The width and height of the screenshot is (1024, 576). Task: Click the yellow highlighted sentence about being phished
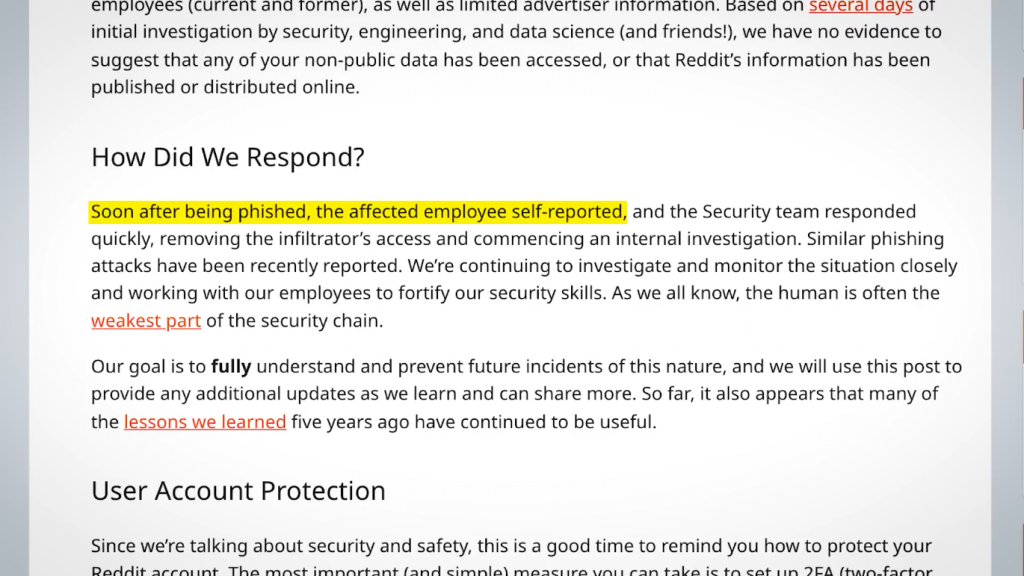pos(358,212)
